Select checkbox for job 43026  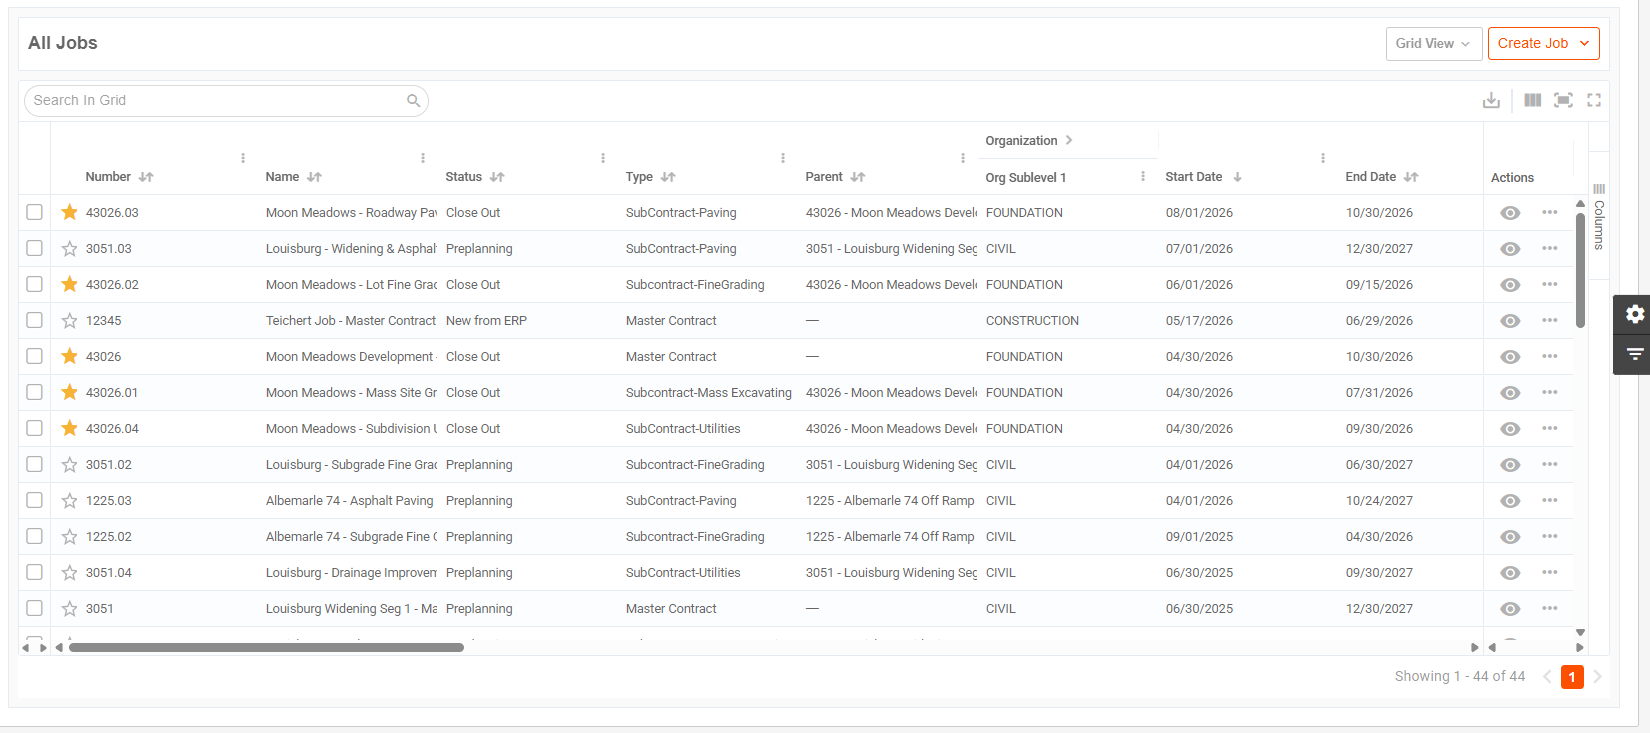pyautogui.click(x=34, y=356)
